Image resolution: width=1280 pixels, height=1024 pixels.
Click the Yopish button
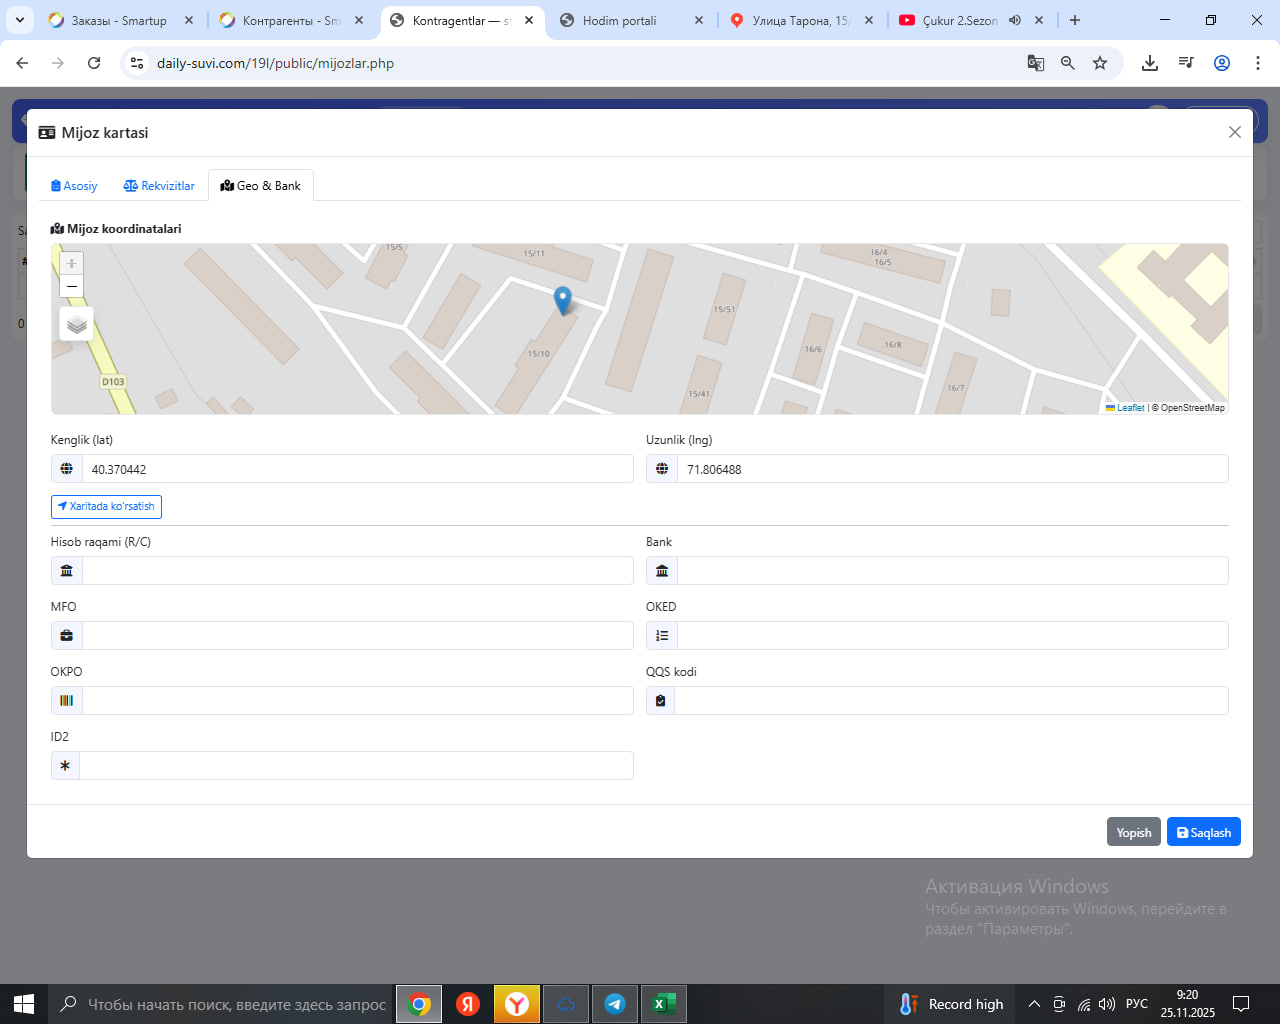pyautogui.click(x=1133, y=832)
